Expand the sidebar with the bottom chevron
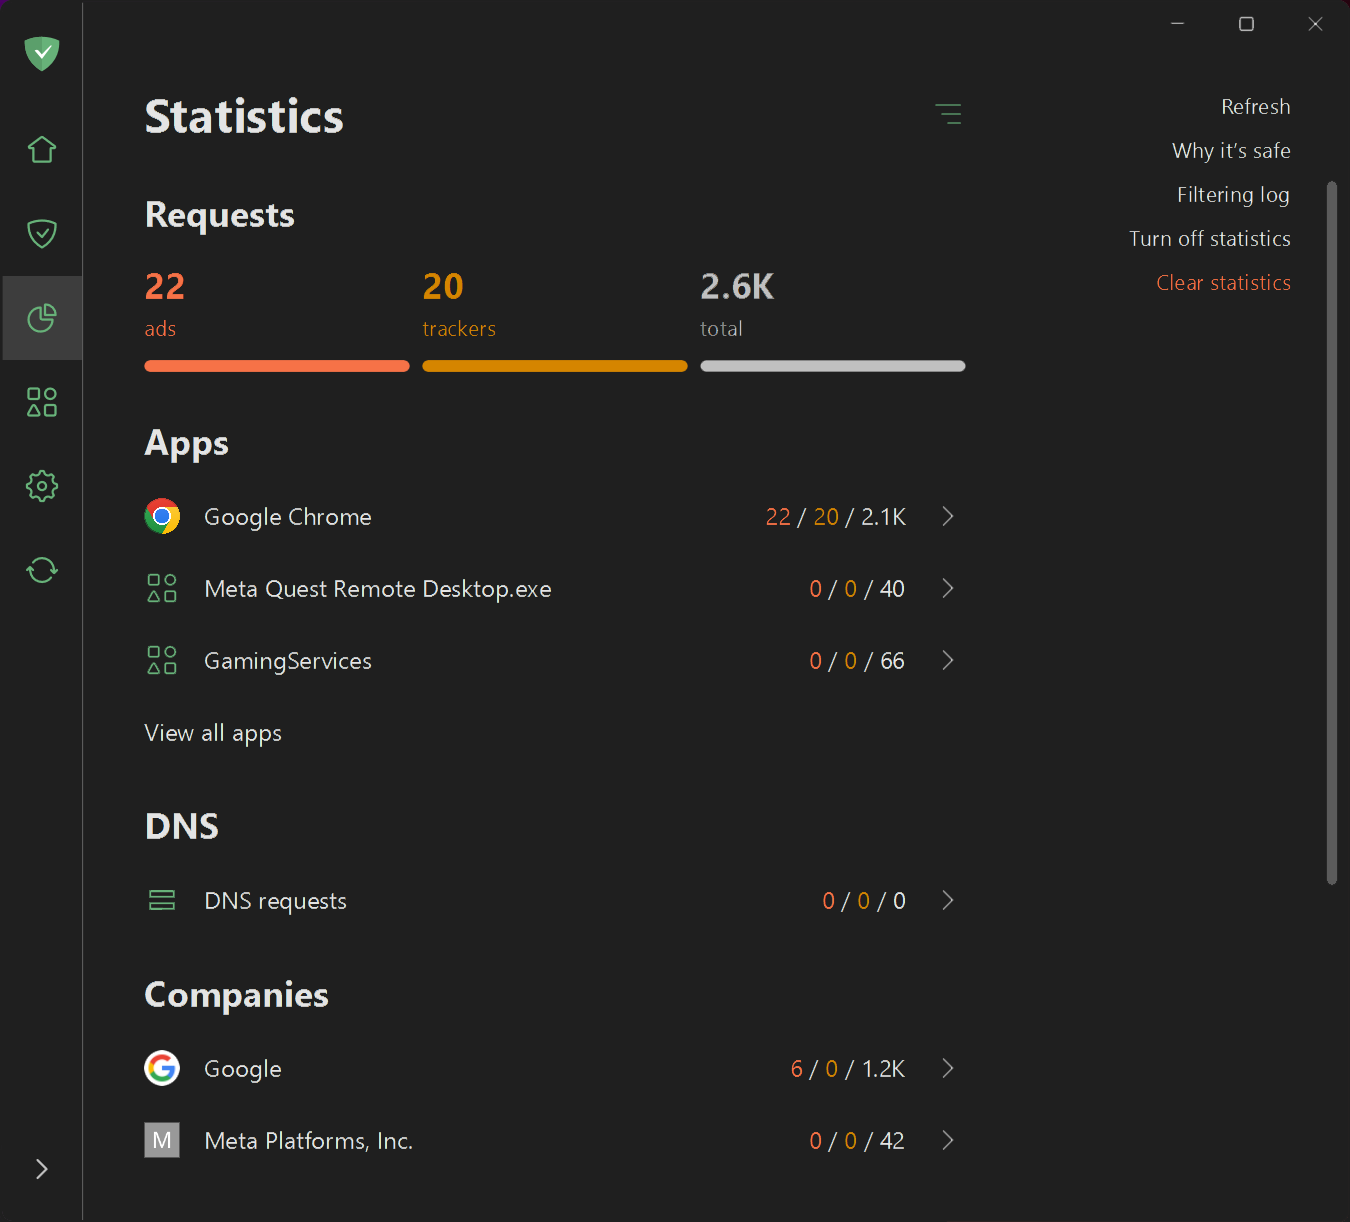The image size is (1350, 1222). click(41, 1168)
